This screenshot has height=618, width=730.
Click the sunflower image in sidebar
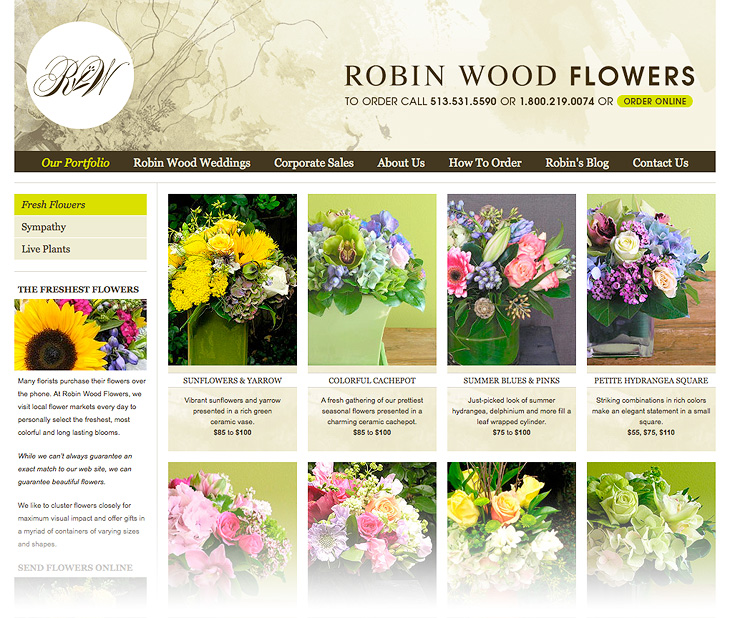(x=80, y=335)
